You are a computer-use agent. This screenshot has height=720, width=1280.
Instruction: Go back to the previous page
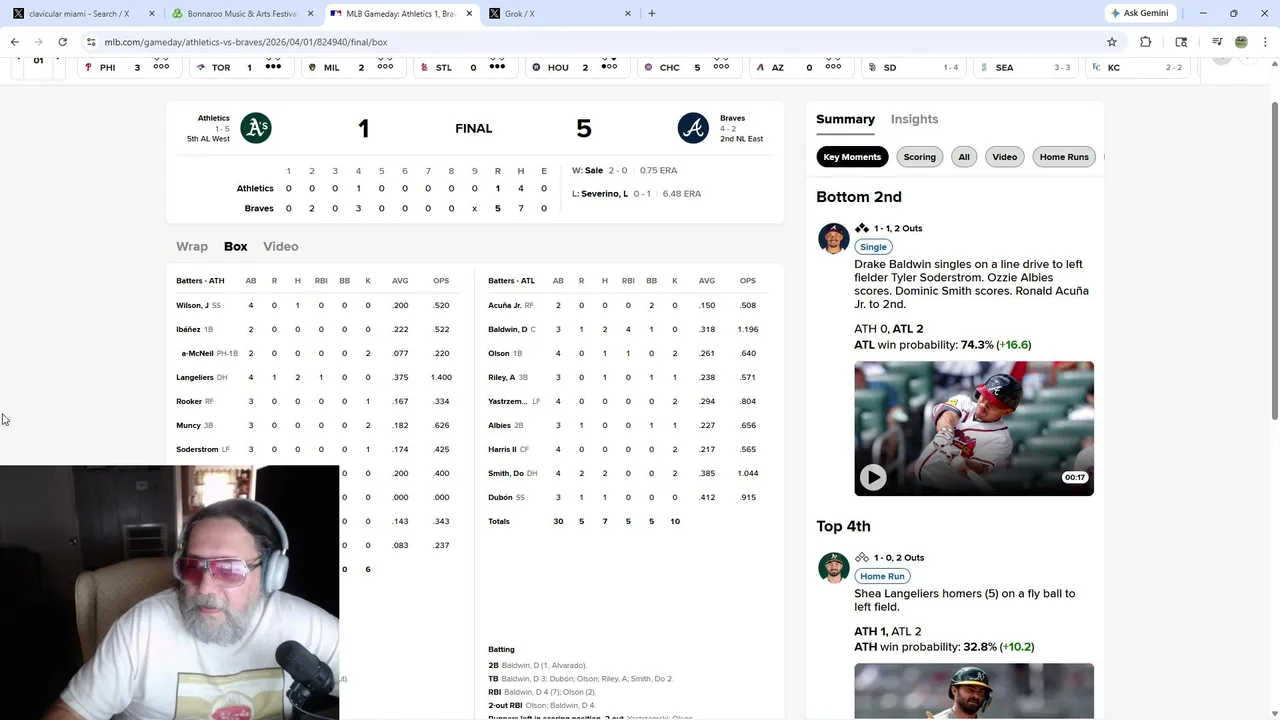coord(15,42)
